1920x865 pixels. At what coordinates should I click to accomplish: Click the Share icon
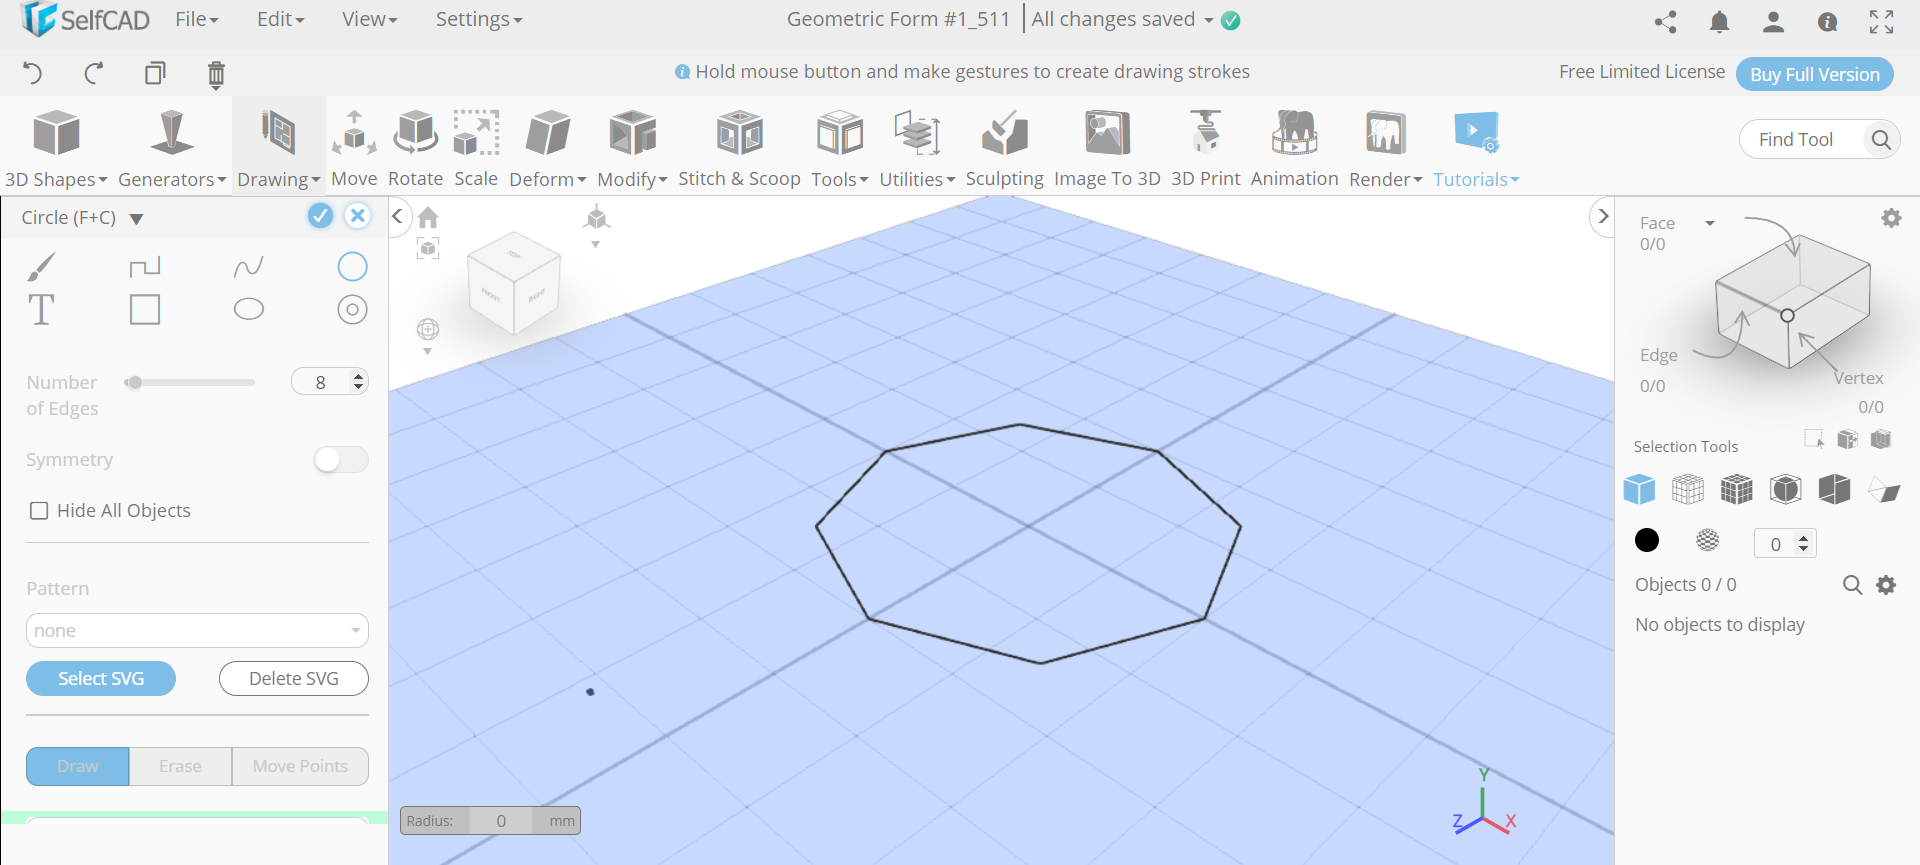(x=1666, y=21)
